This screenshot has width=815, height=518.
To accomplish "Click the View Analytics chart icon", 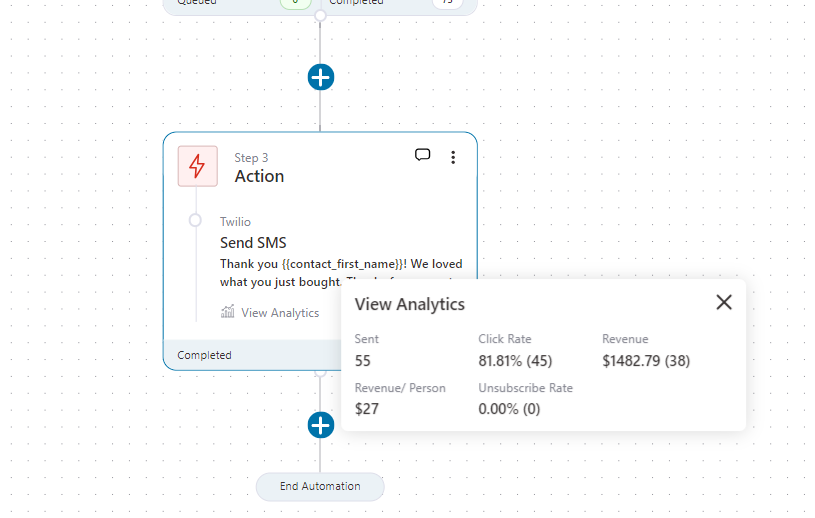I will pos(228,312).
